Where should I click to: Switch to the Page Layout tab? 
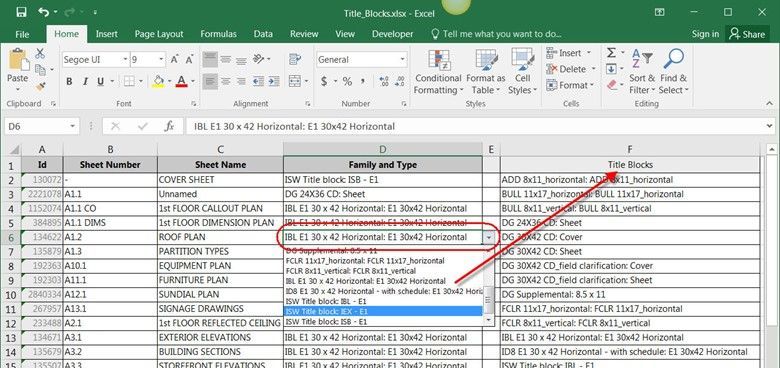(x=159, y=34)
